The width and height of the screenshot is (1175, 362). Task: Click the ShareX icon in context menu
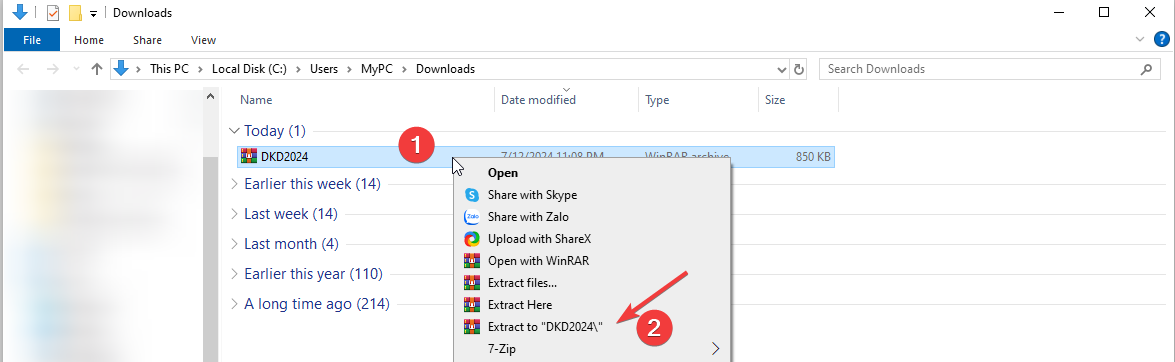(x=471, y=239)
